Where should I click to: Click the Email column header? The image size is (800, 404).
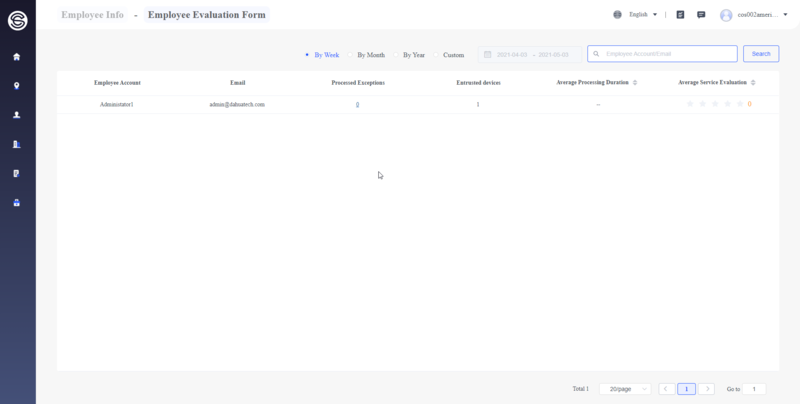pyautogui.click(x=238, y=83)
